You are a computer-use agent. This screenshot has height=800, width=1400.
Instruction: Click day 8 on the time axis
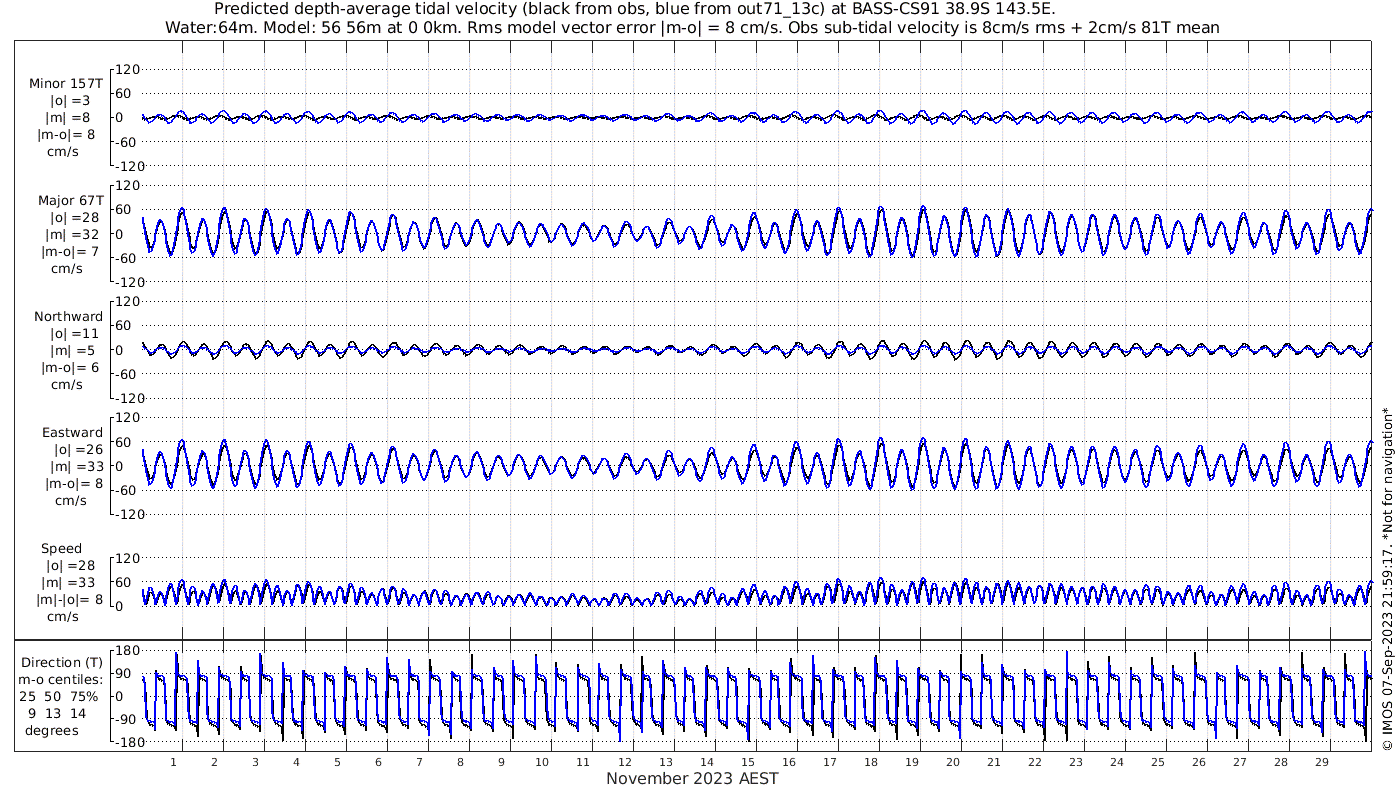click(461, 761)
